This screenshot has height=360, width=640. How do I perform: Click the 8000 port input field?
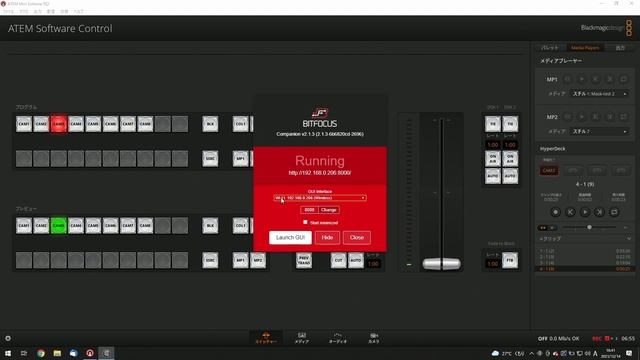coord(309,210)
